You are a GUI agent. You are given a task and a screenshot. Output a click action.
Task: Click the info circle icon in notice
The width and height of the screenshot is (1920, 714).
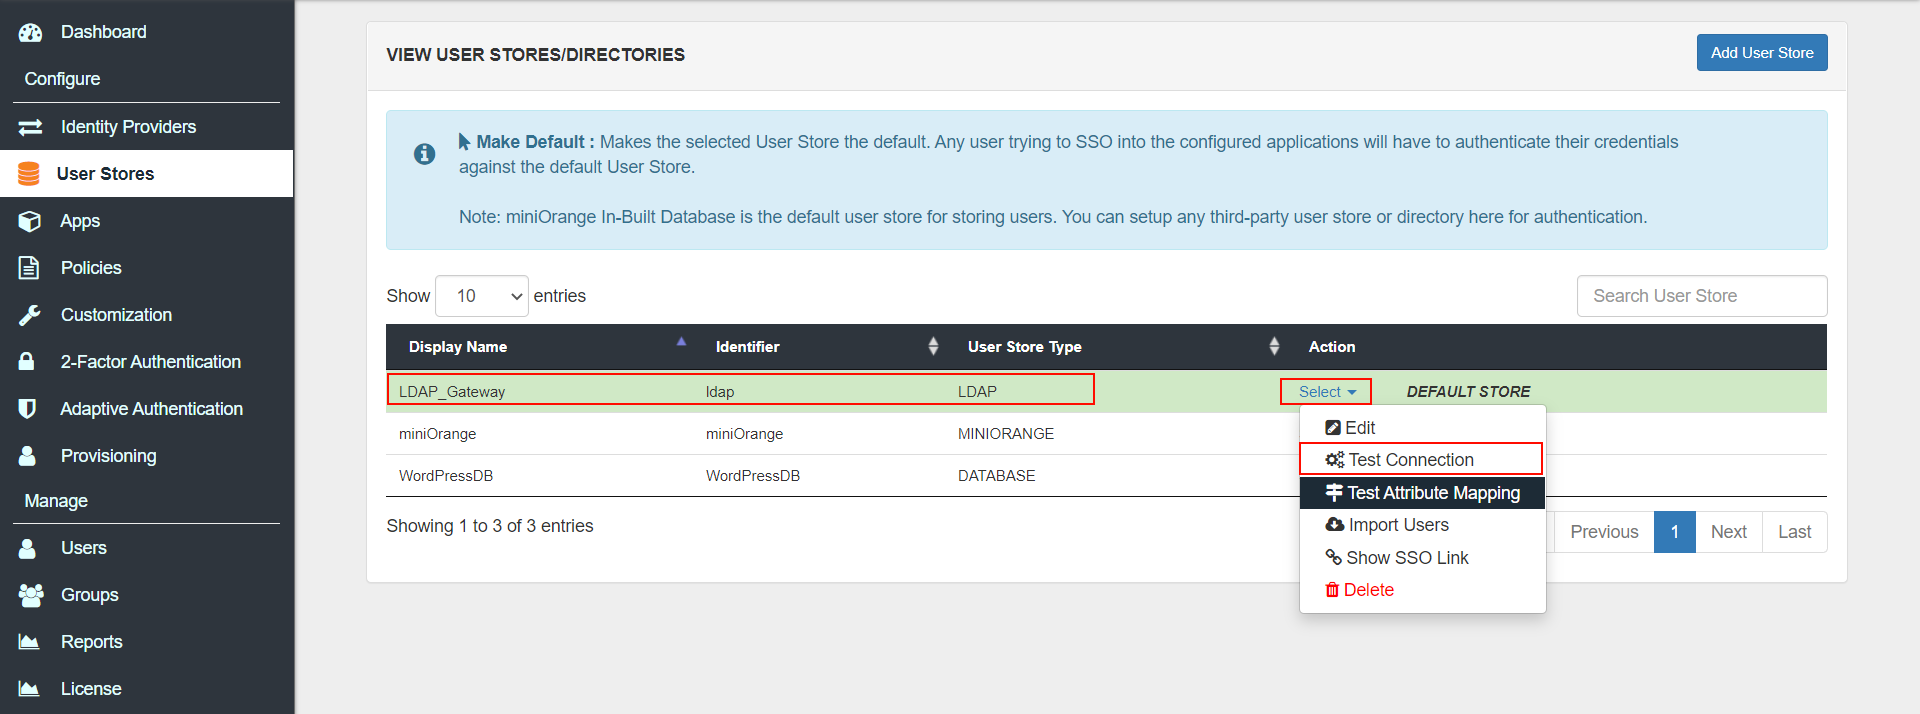coord(424,154)
